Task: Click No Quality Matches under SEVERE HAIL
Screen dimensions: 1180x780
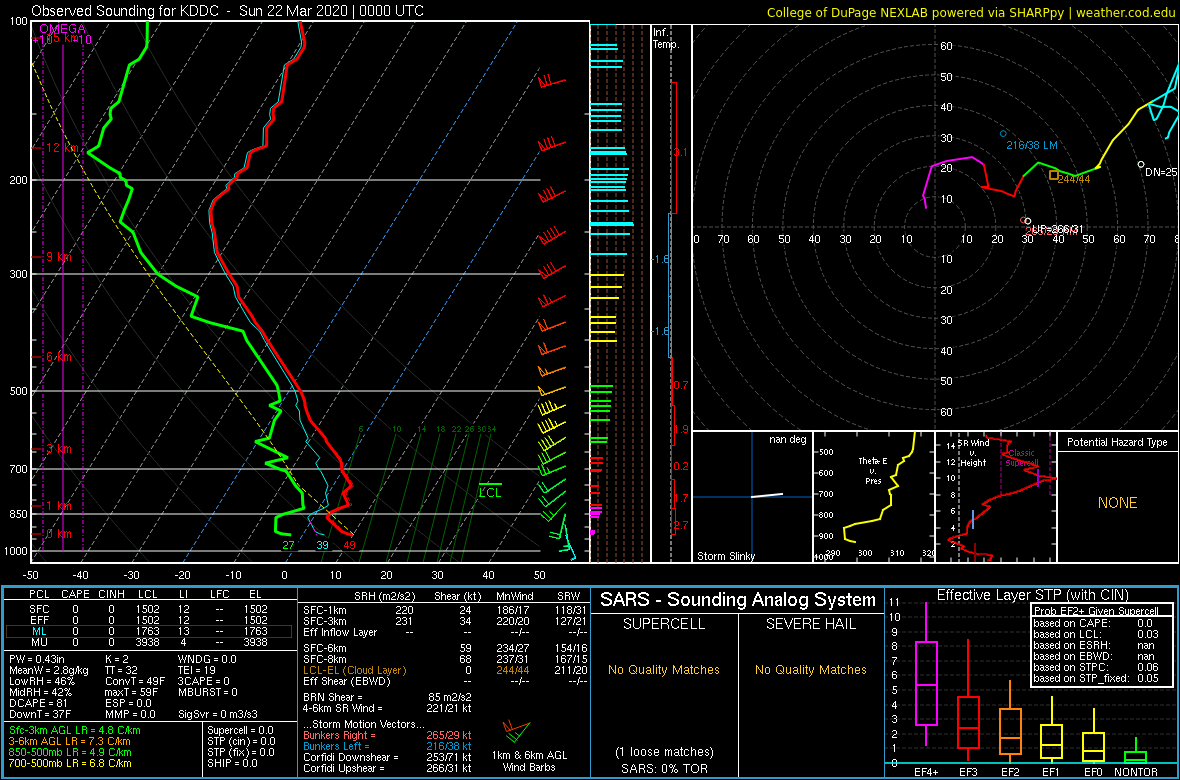Action: [811, 669]
